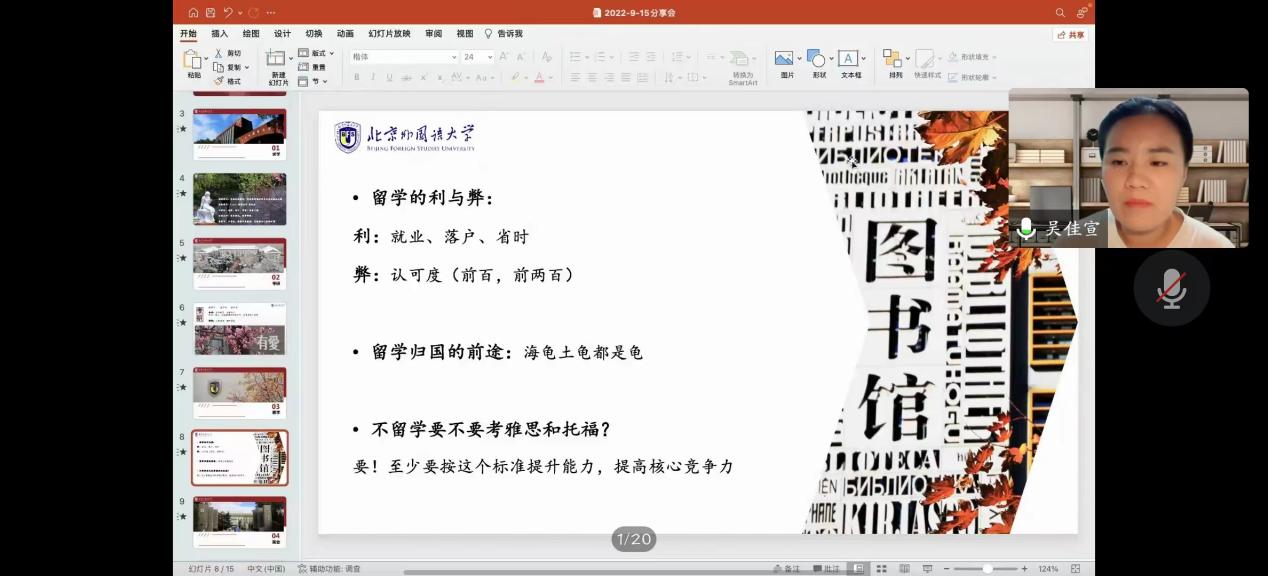Click the Share (共享) button
1268x576 pixels.
(x=1071, y=34)
